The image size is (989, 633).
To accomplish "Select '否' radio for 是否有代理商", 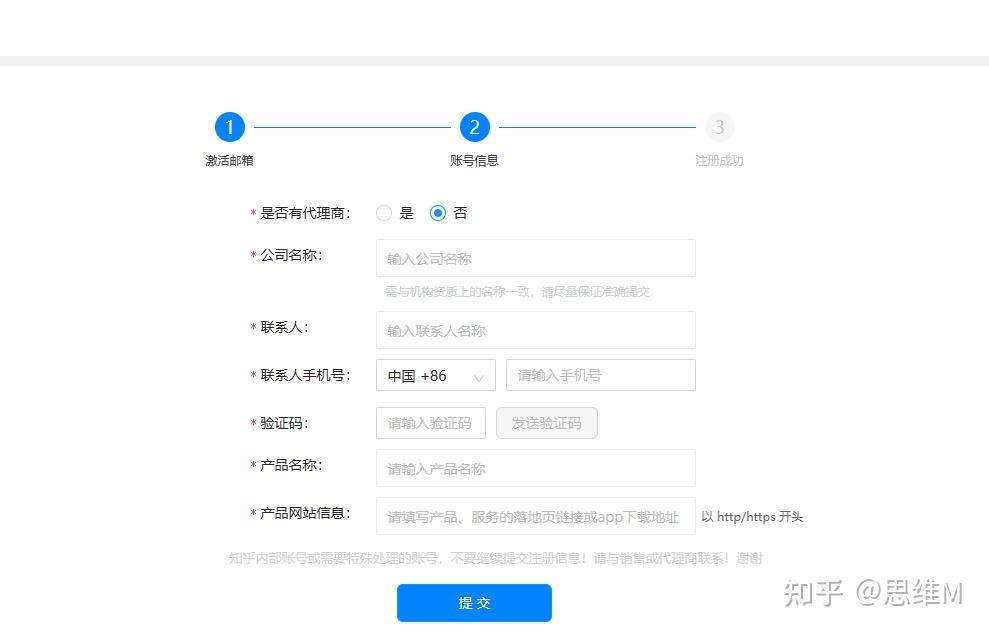I will pos(438,213).
